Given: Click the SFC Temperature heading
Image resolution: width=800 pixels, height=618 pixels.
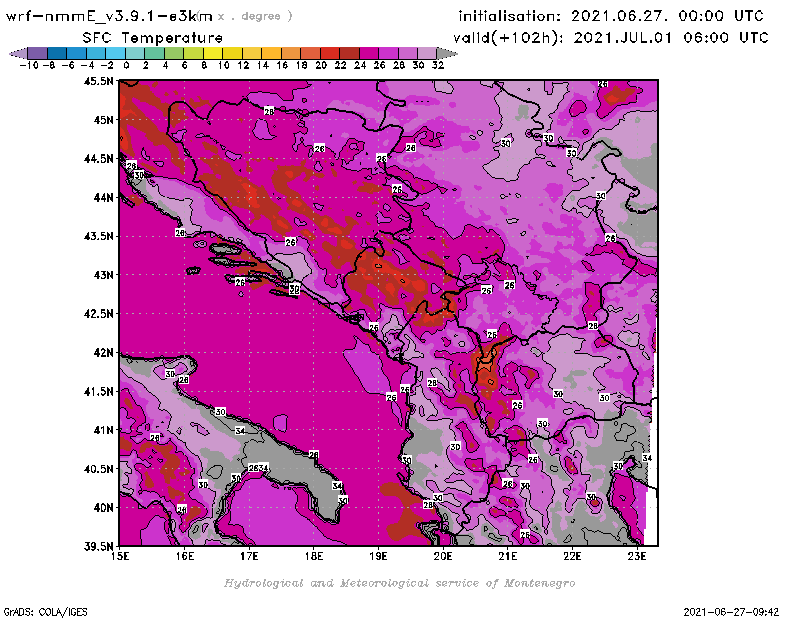Looking at the screenshot, I should pos(153,38).
